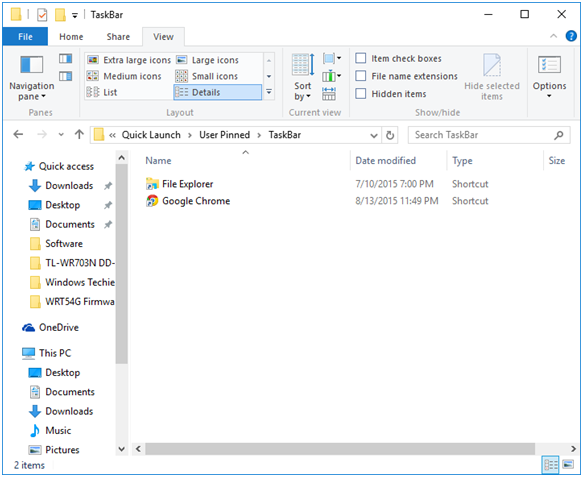Switch to the Home tab
The width and height of the screenshot is (582, 477).
71,37
